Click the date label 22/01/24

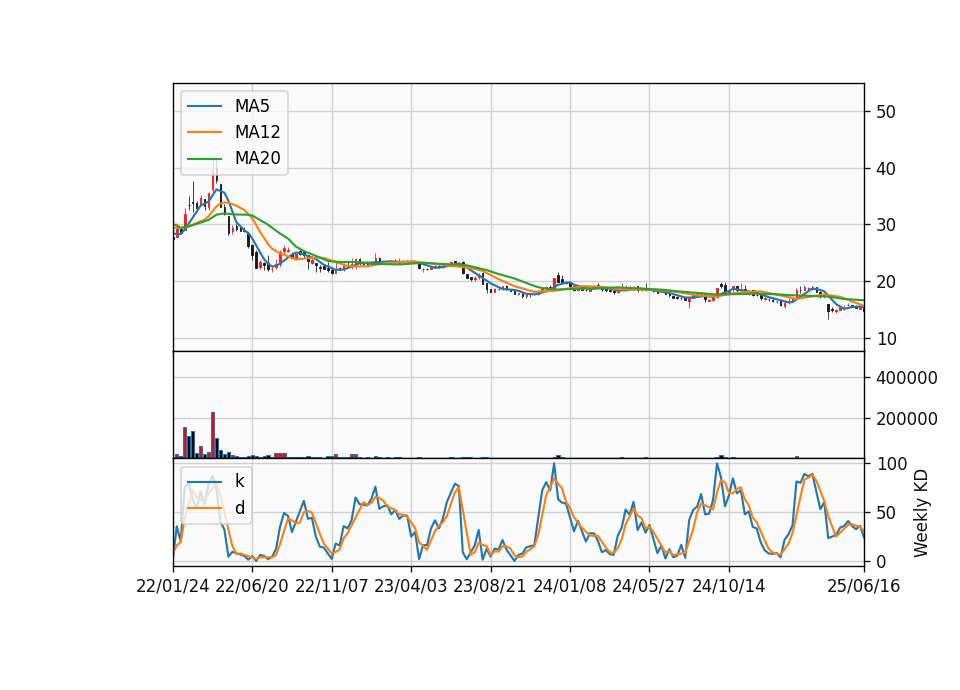(173, 586)
